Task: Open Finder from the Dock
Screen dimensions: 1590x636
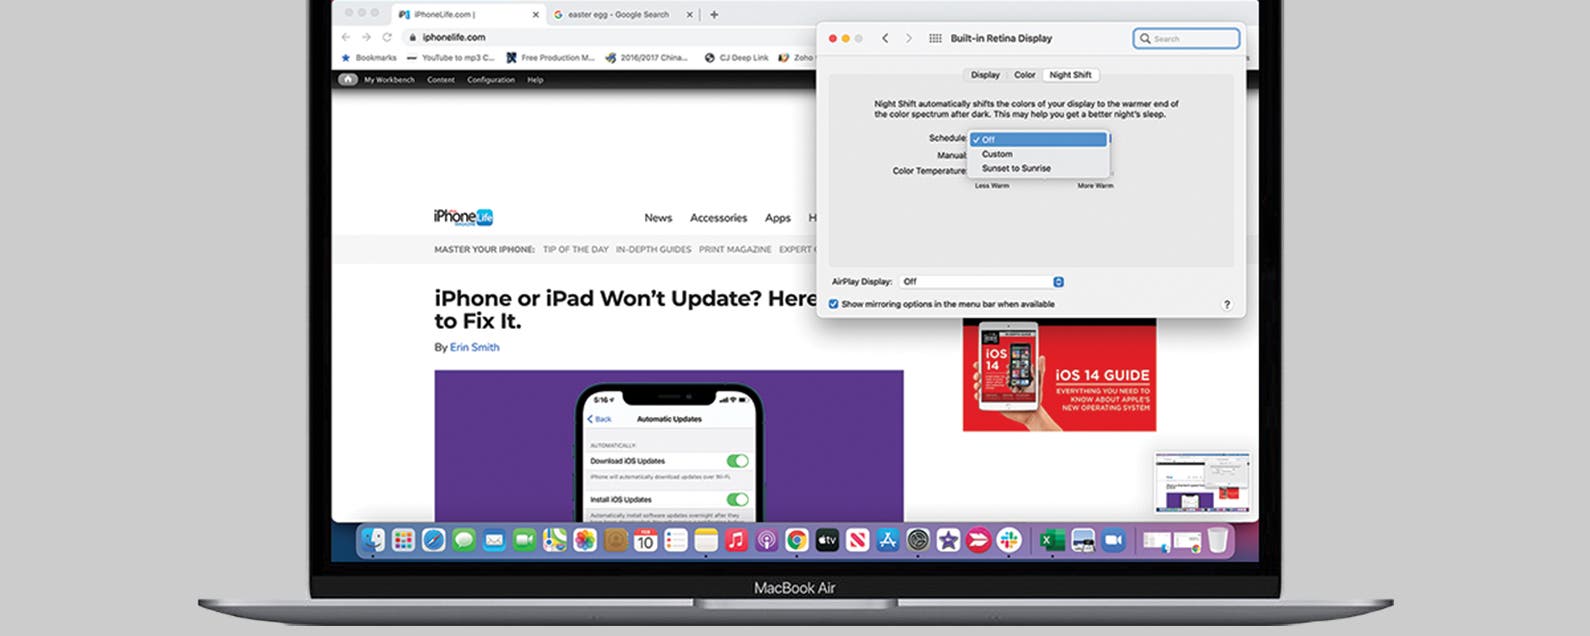Action: click(x=373, y=541)
